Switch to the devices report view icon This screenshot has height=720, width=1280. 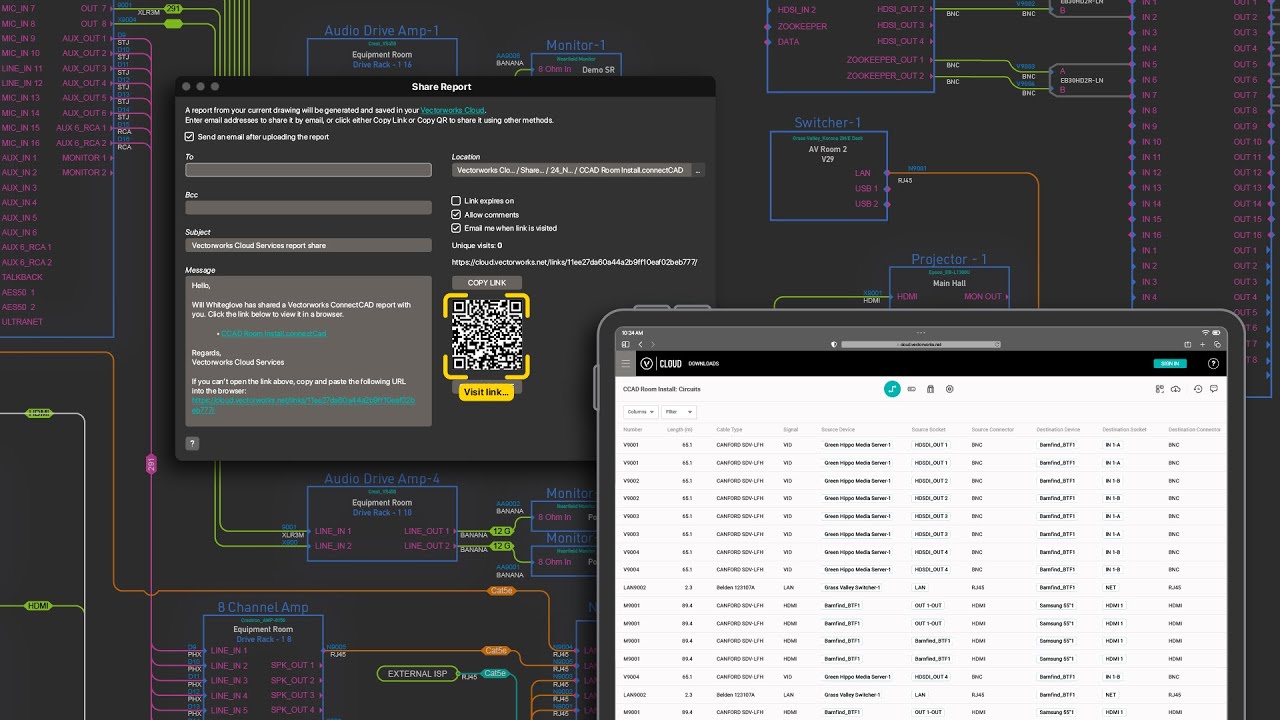pyautogui.click(x=911, y=389)
